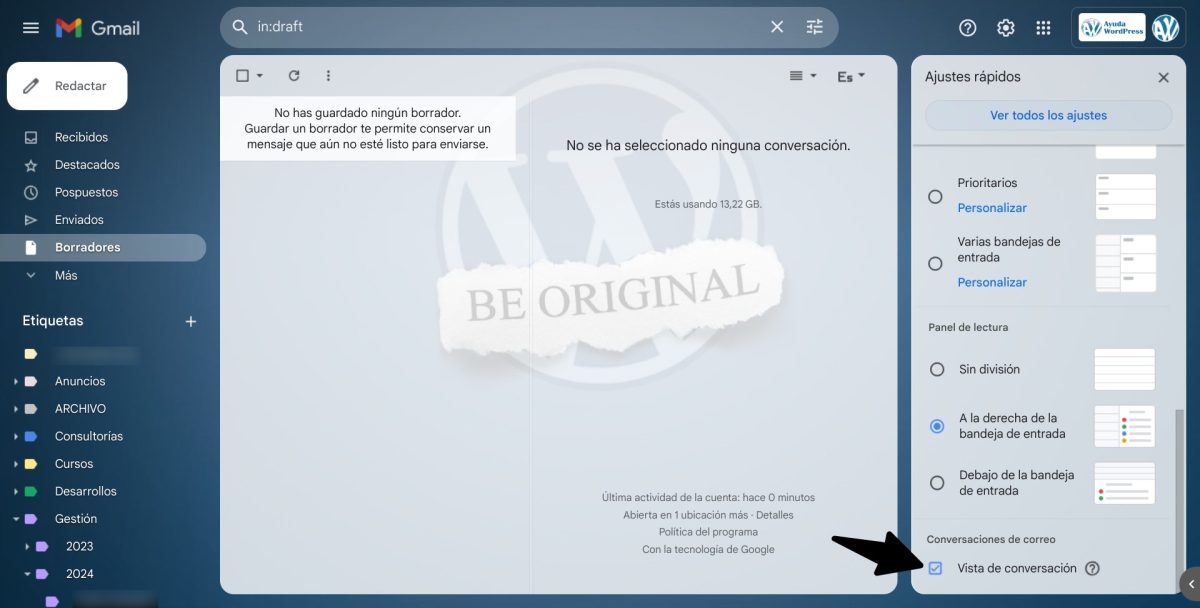Open Gmail help with the question mark icon
Screen dimensions: 1200x608
pos(967,27)
